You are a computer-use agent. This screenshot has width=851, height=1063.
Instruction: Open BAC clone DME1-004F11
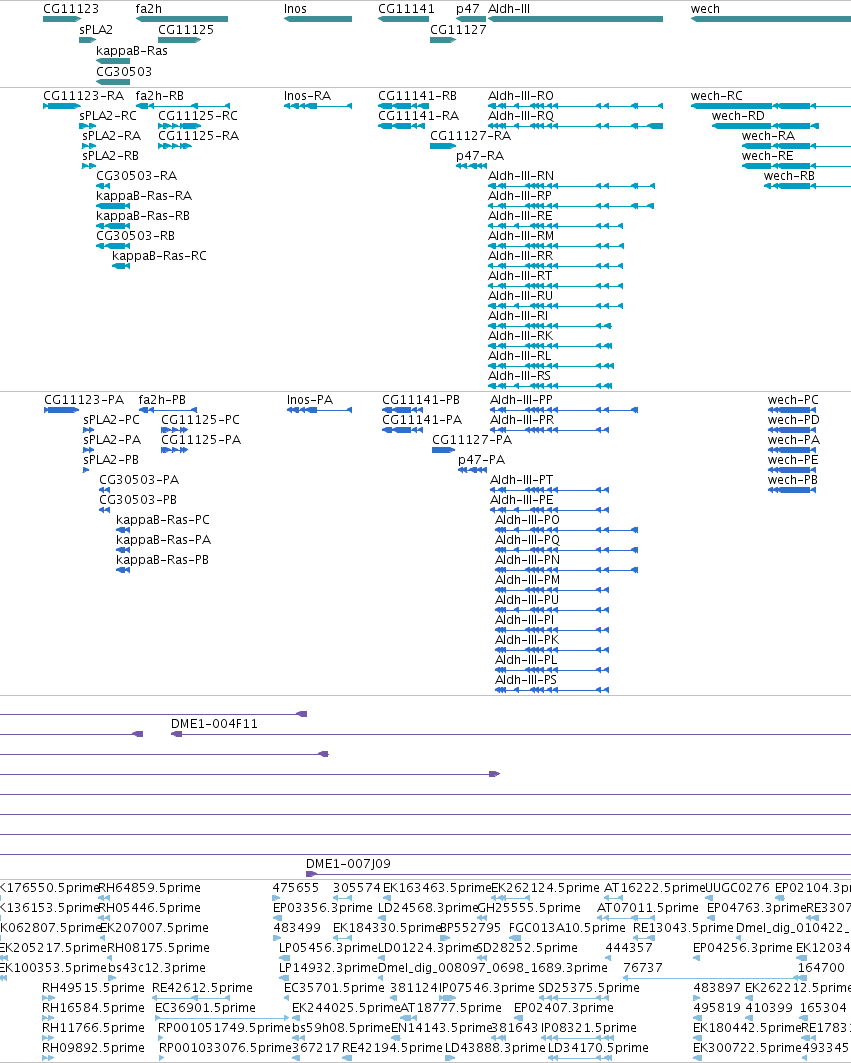pos(214,724)
